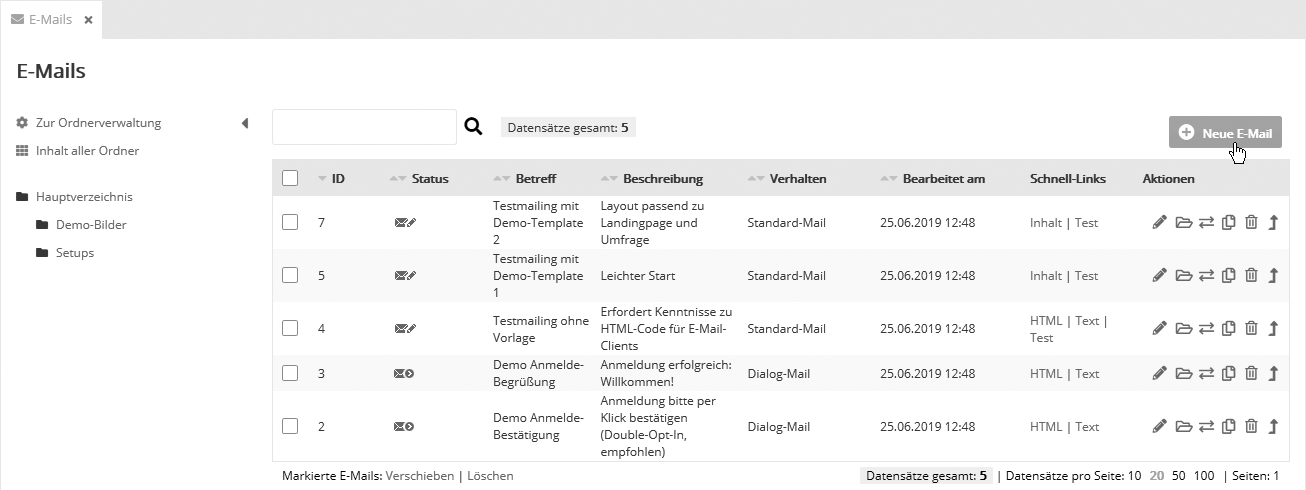The height and width of the screenshot is (490, 1306).
Task: Click the status icon of mail ID 3
Action: coord(404,373)
